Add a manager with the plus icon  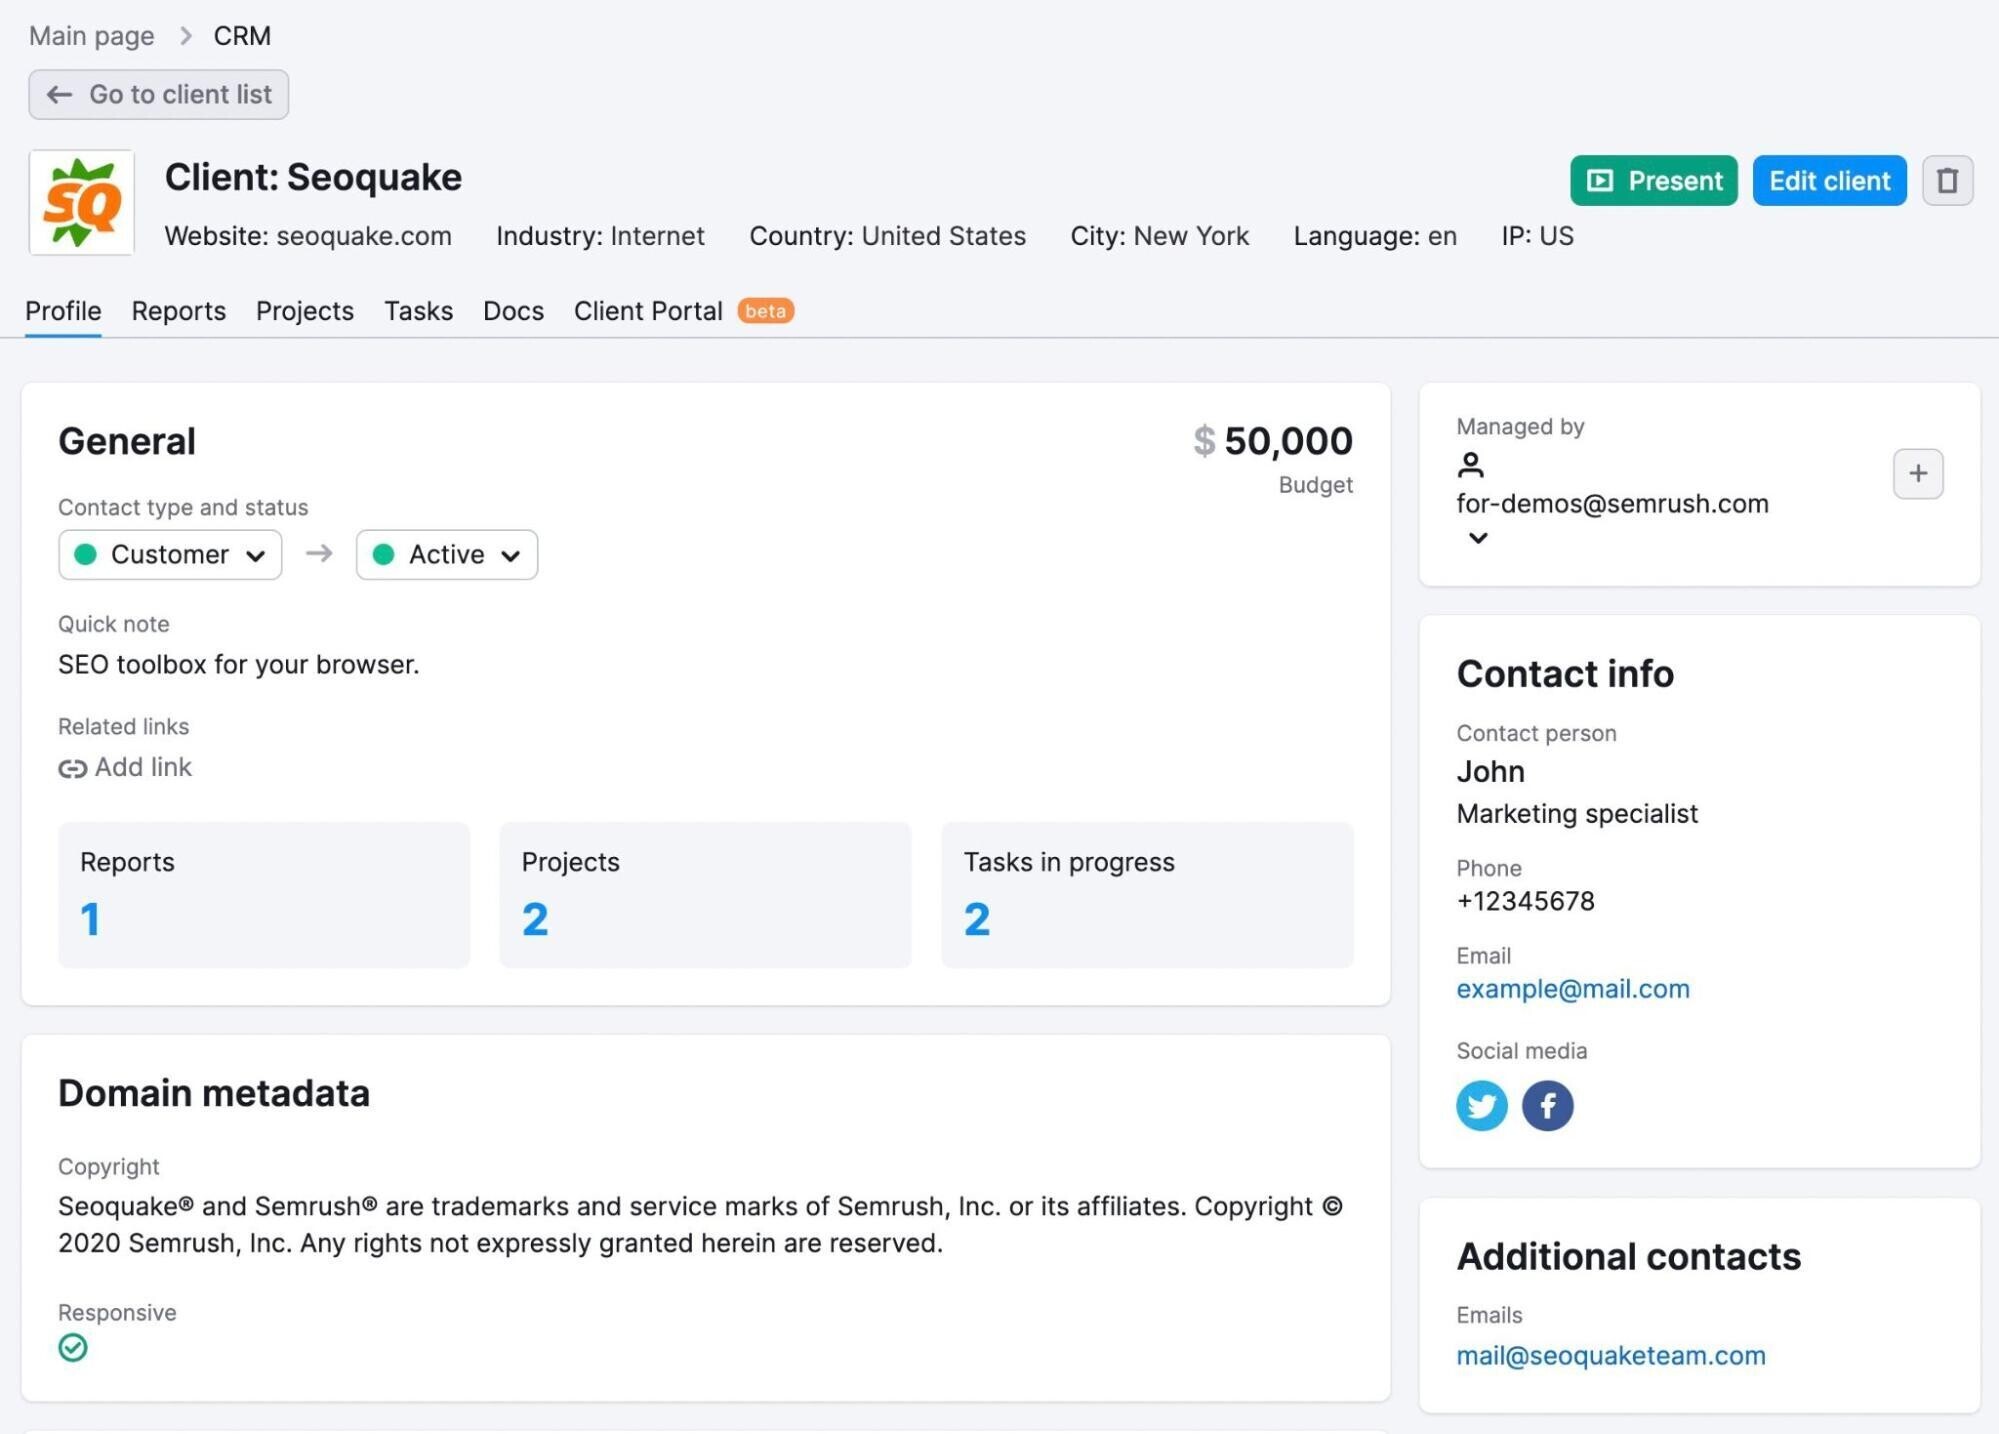pos(1918,474)
